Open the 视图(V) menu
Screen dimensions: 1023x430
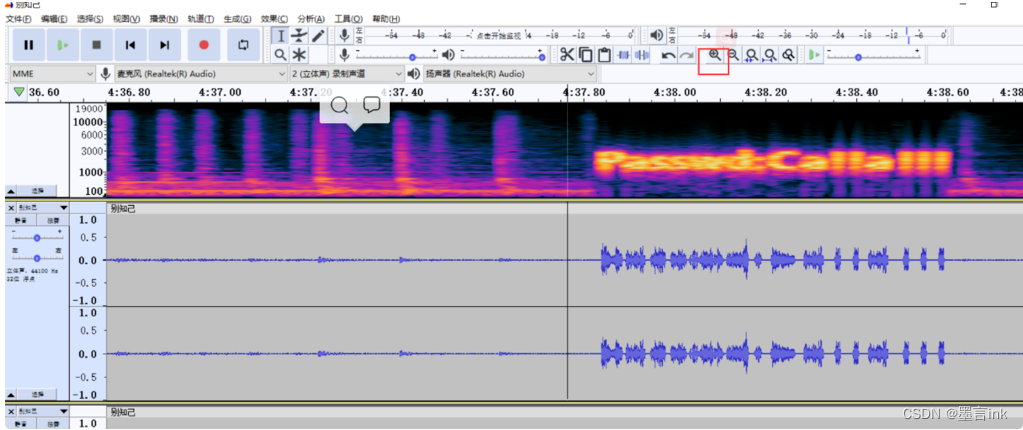pyautogui.click(x=126, y=19)
